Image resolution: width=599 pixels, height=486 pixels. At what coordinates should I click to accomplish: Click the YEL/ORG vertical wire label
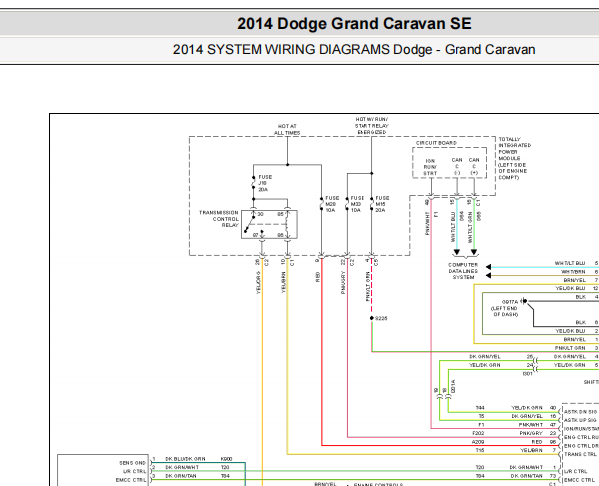[258, 283]
